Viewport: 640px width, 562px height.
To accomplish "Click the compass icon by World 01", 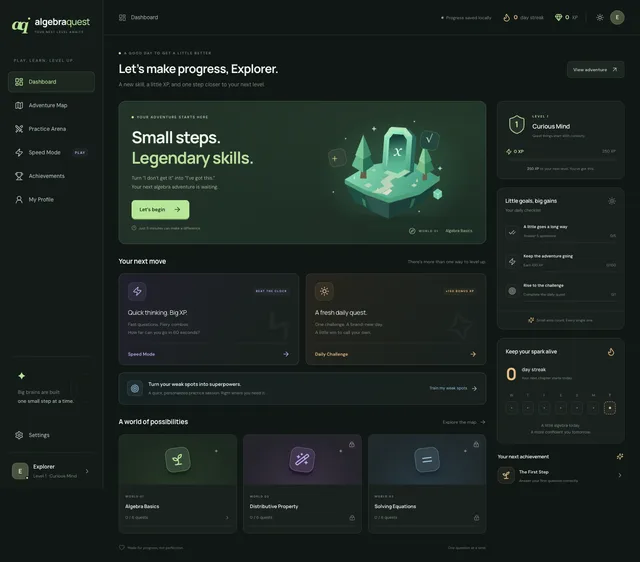I will pos(412,231).
